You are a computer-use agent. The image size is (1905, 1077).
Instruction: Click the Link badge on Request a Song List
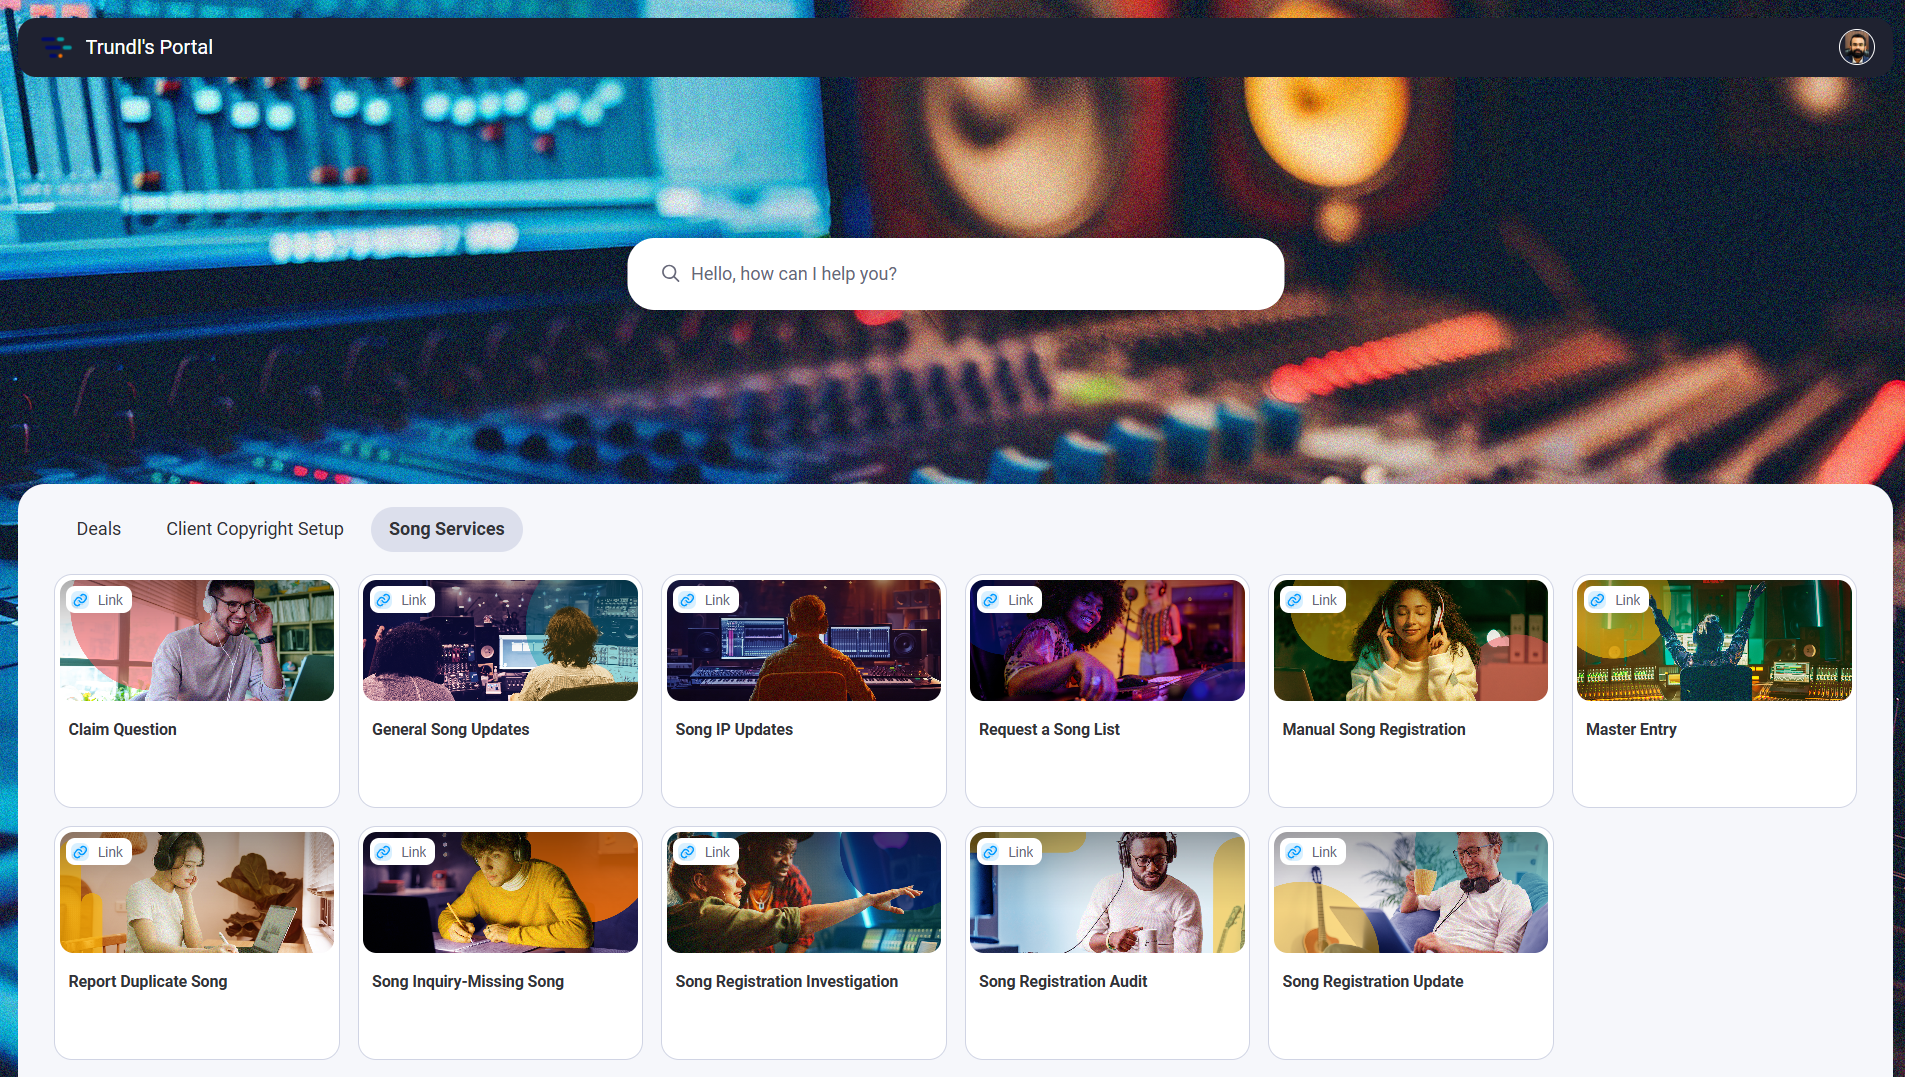coord(1009,600)
